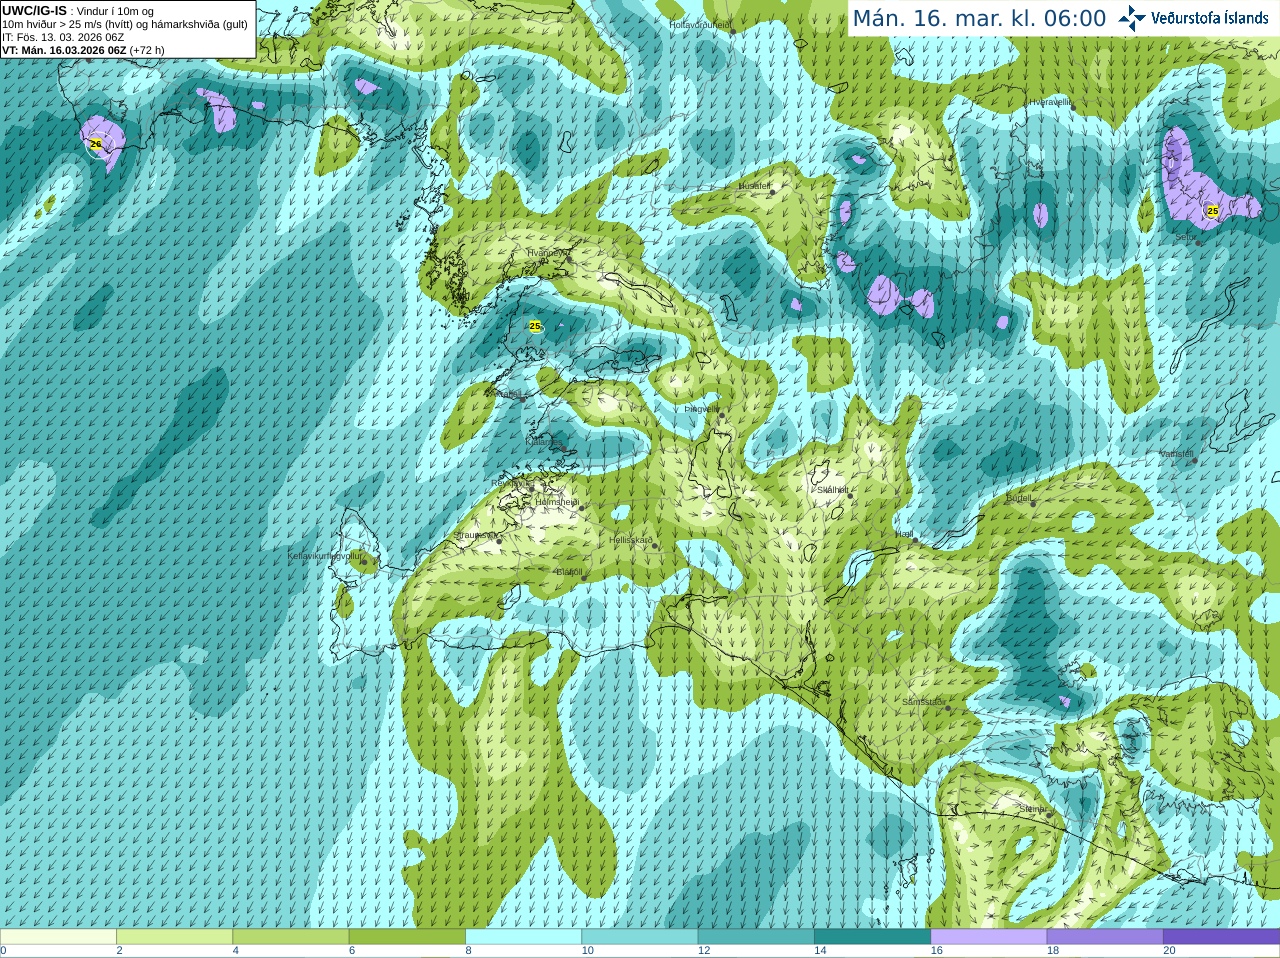Viewport: 1280px width, 958px height.
Task: Click the yellow 25 gust marker near Setur
Action: (x=1213, y=211)
